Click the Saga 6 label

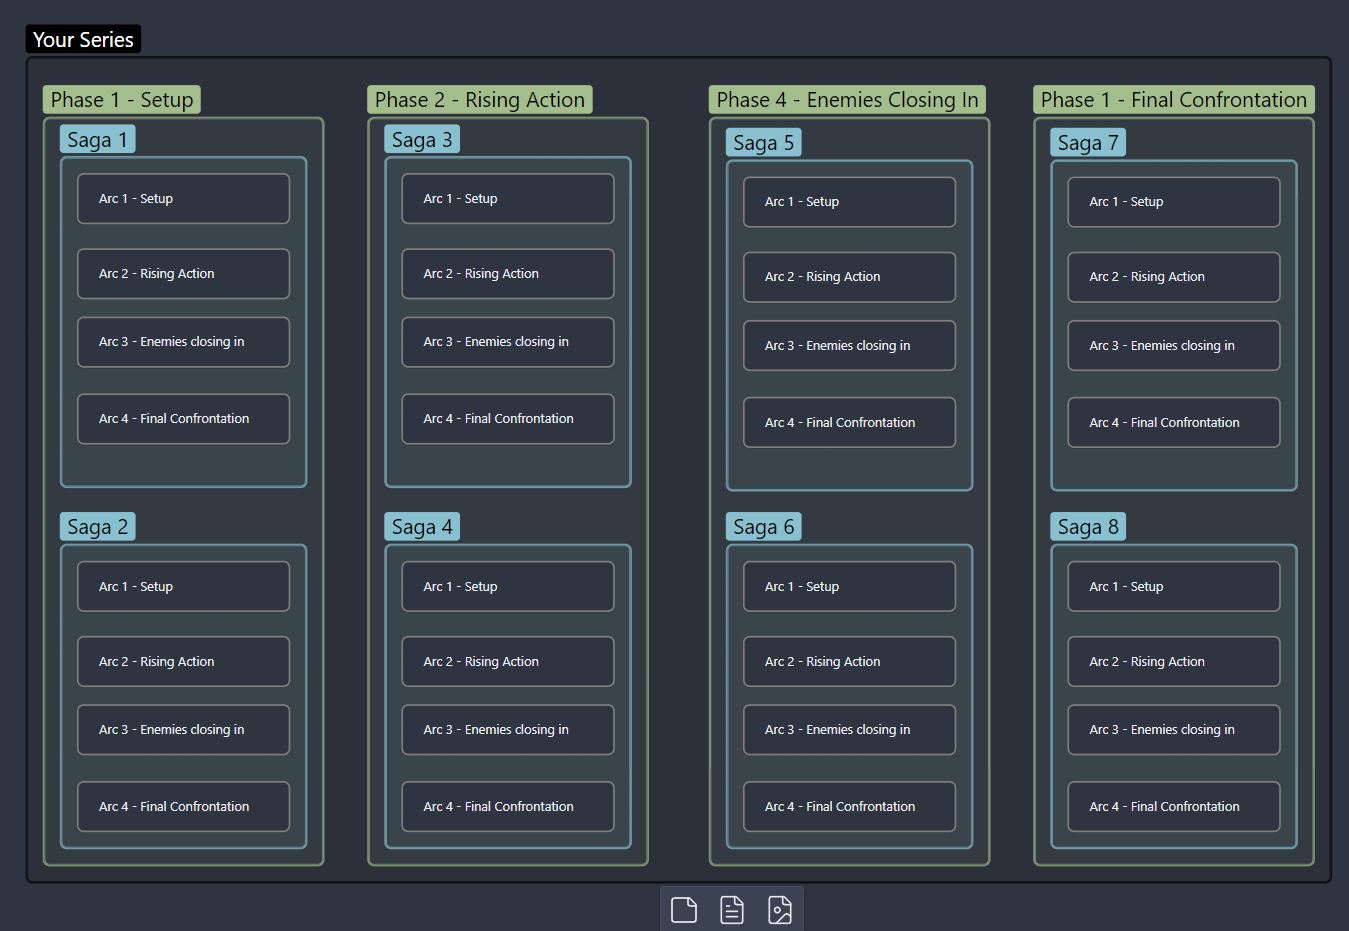point(763,527)
